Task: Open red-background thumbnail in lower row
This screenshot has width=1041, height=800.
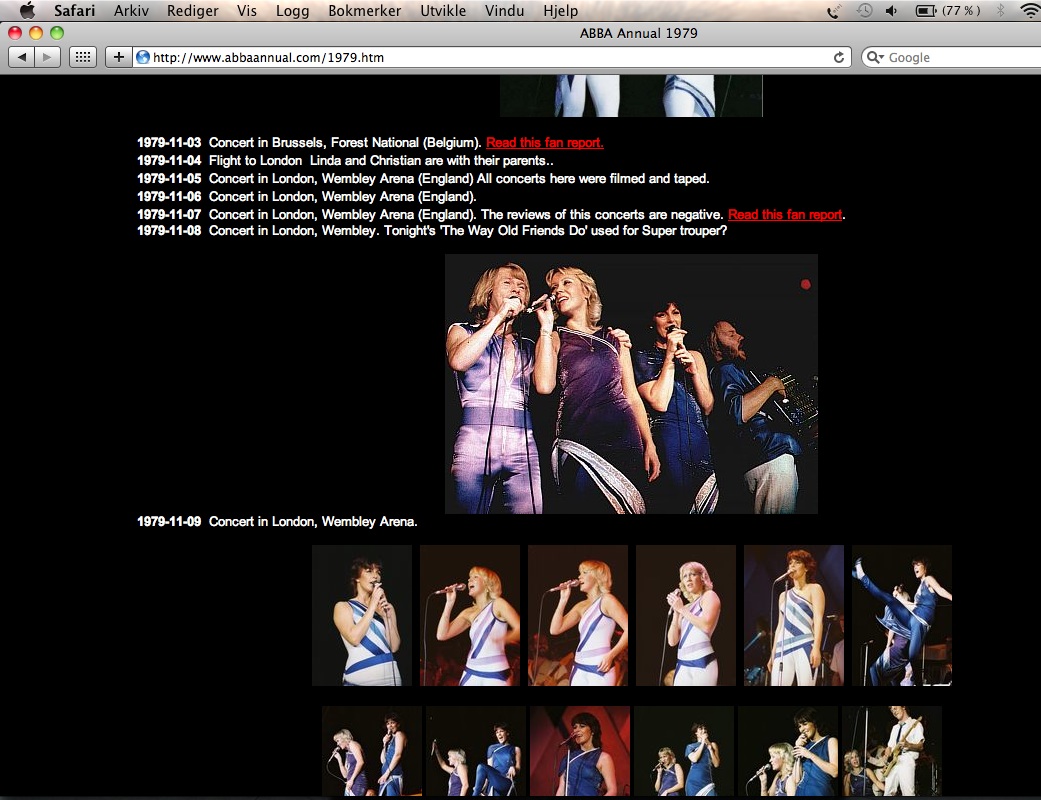Action: pos(580,751)
